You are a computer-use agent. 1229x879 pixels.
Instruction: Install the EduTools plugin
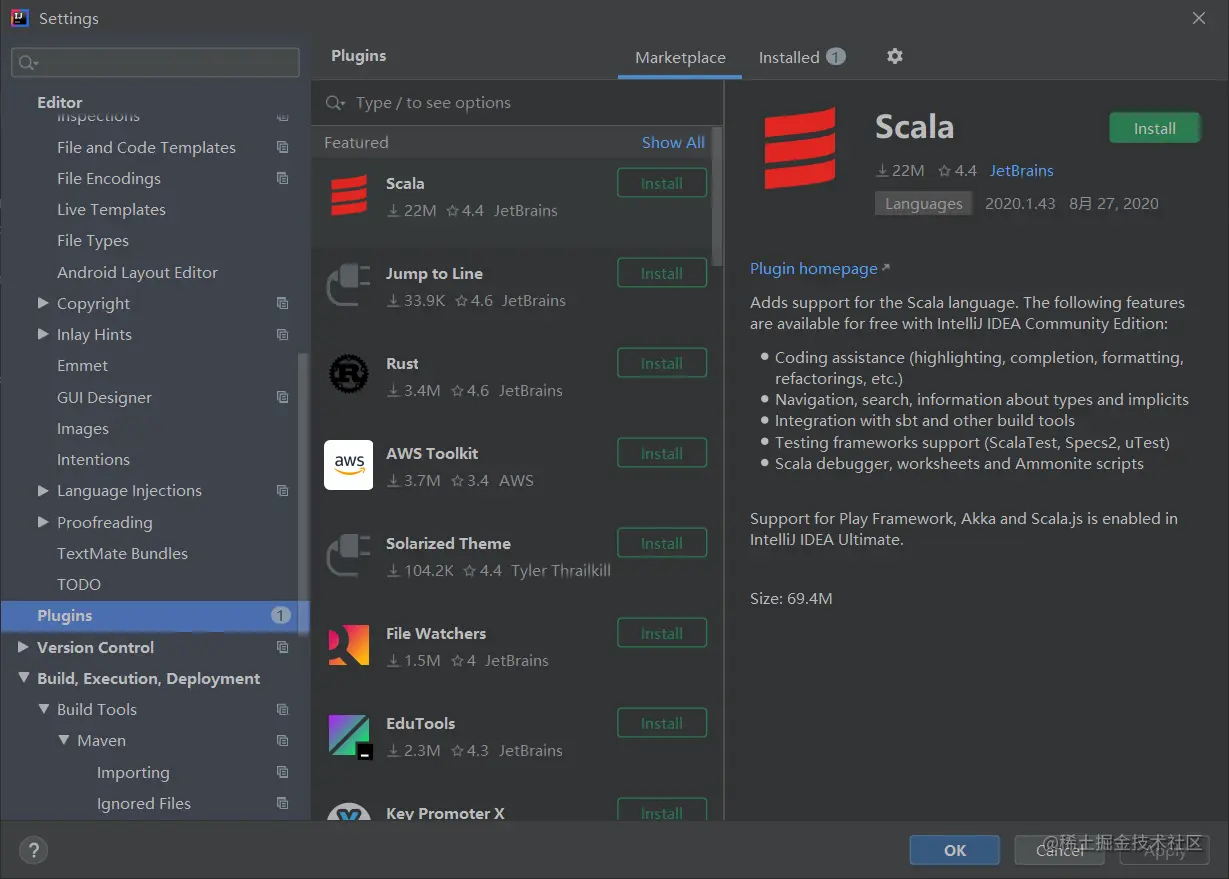(x=662, y=723)
